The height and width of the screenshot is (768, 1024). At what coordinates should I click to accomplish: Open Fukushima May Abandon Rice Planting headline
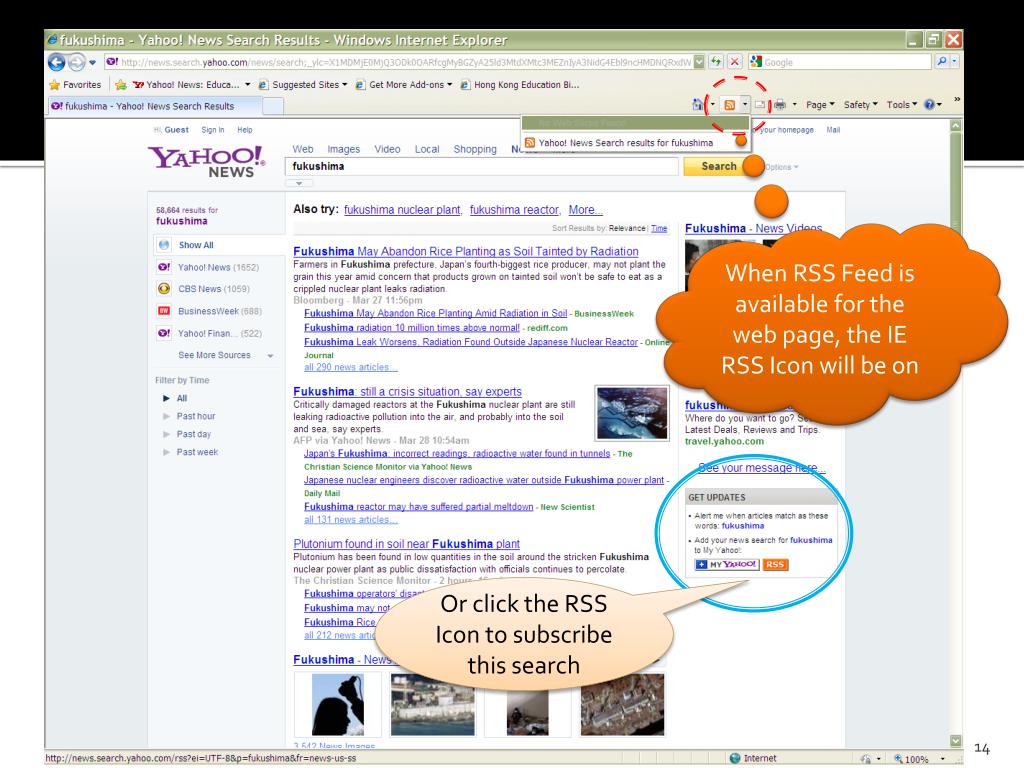(466, 251)
